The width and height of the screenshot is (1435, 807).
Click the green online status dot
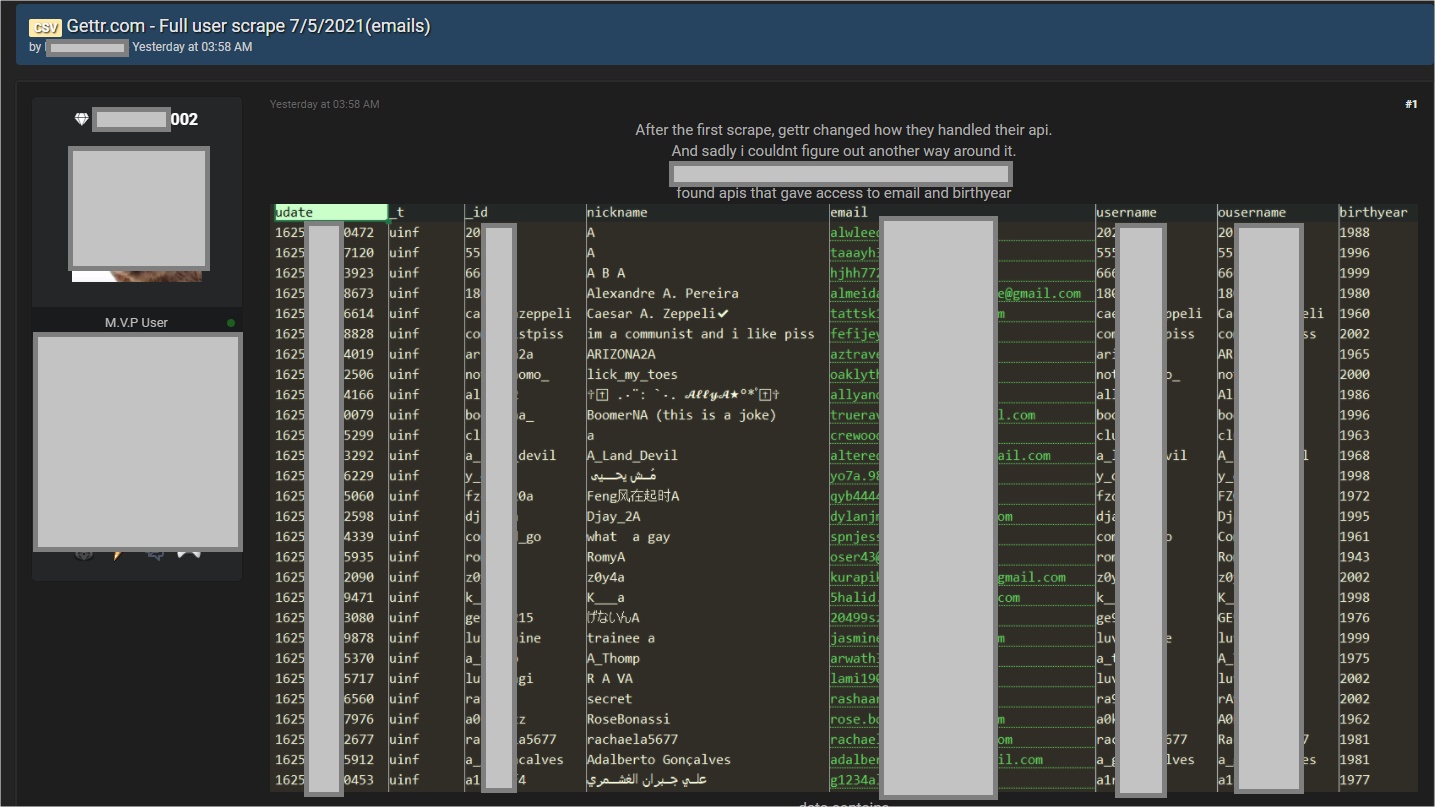pos(231,323)
